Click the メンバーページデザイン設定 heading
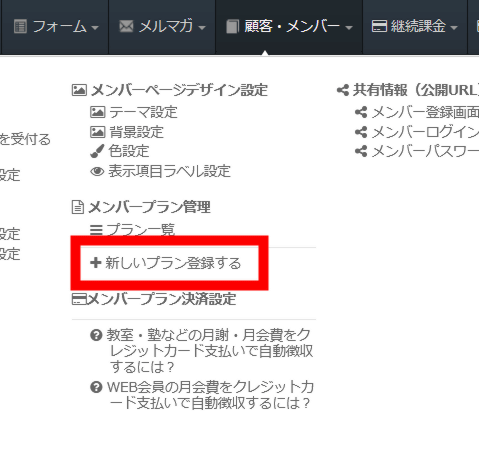Viewport: 479px width, 468px height. click(x=179, y=90)
